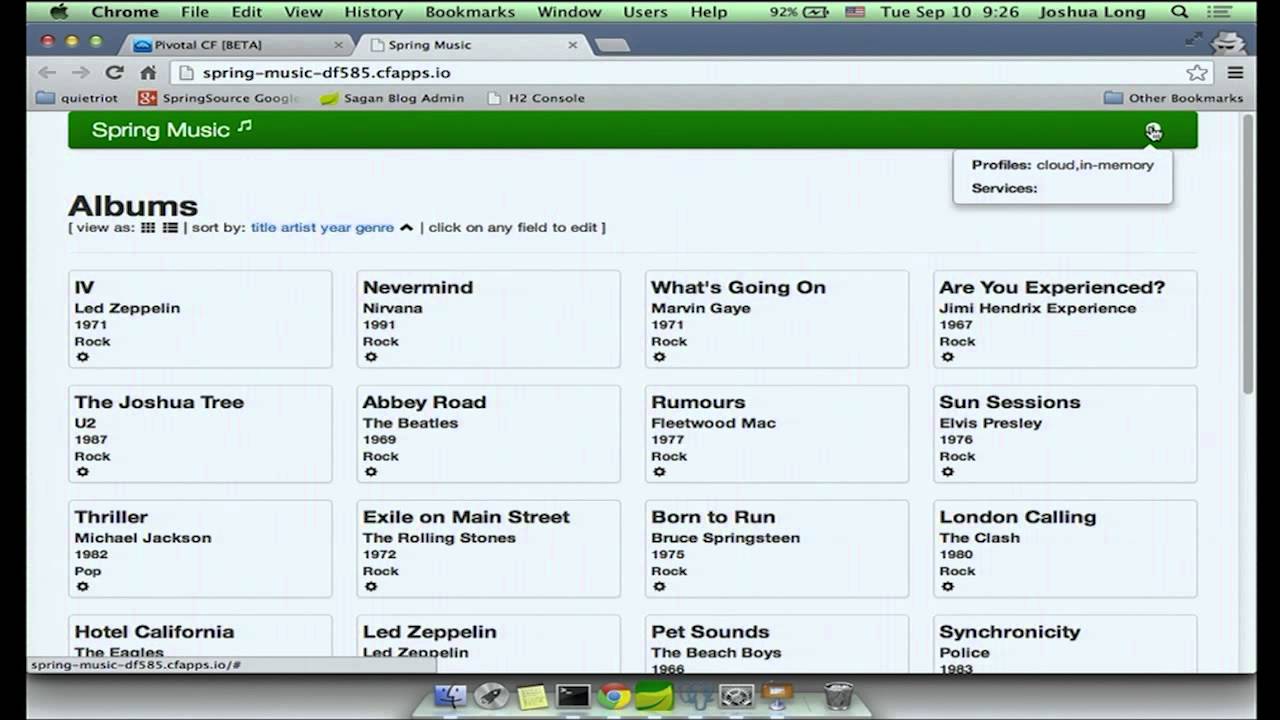Open the Trash in the Dock

838,696
